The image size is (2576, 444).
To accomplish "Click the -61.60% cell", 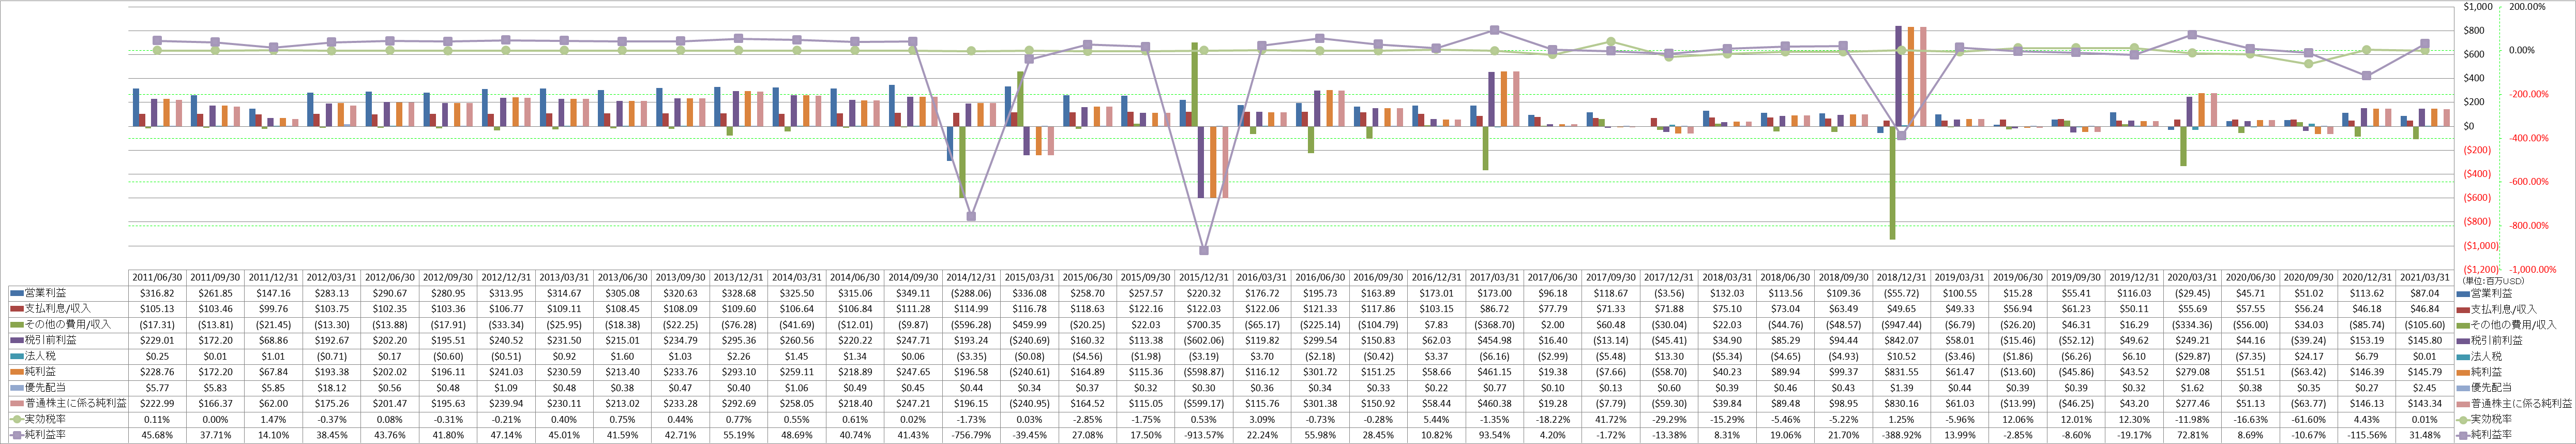I will tap(2308, 419).
